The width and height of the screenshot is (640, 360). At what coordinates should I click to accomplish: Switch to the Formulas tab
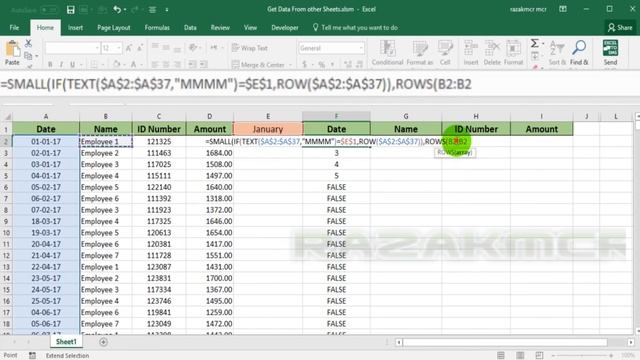(157, 27)
